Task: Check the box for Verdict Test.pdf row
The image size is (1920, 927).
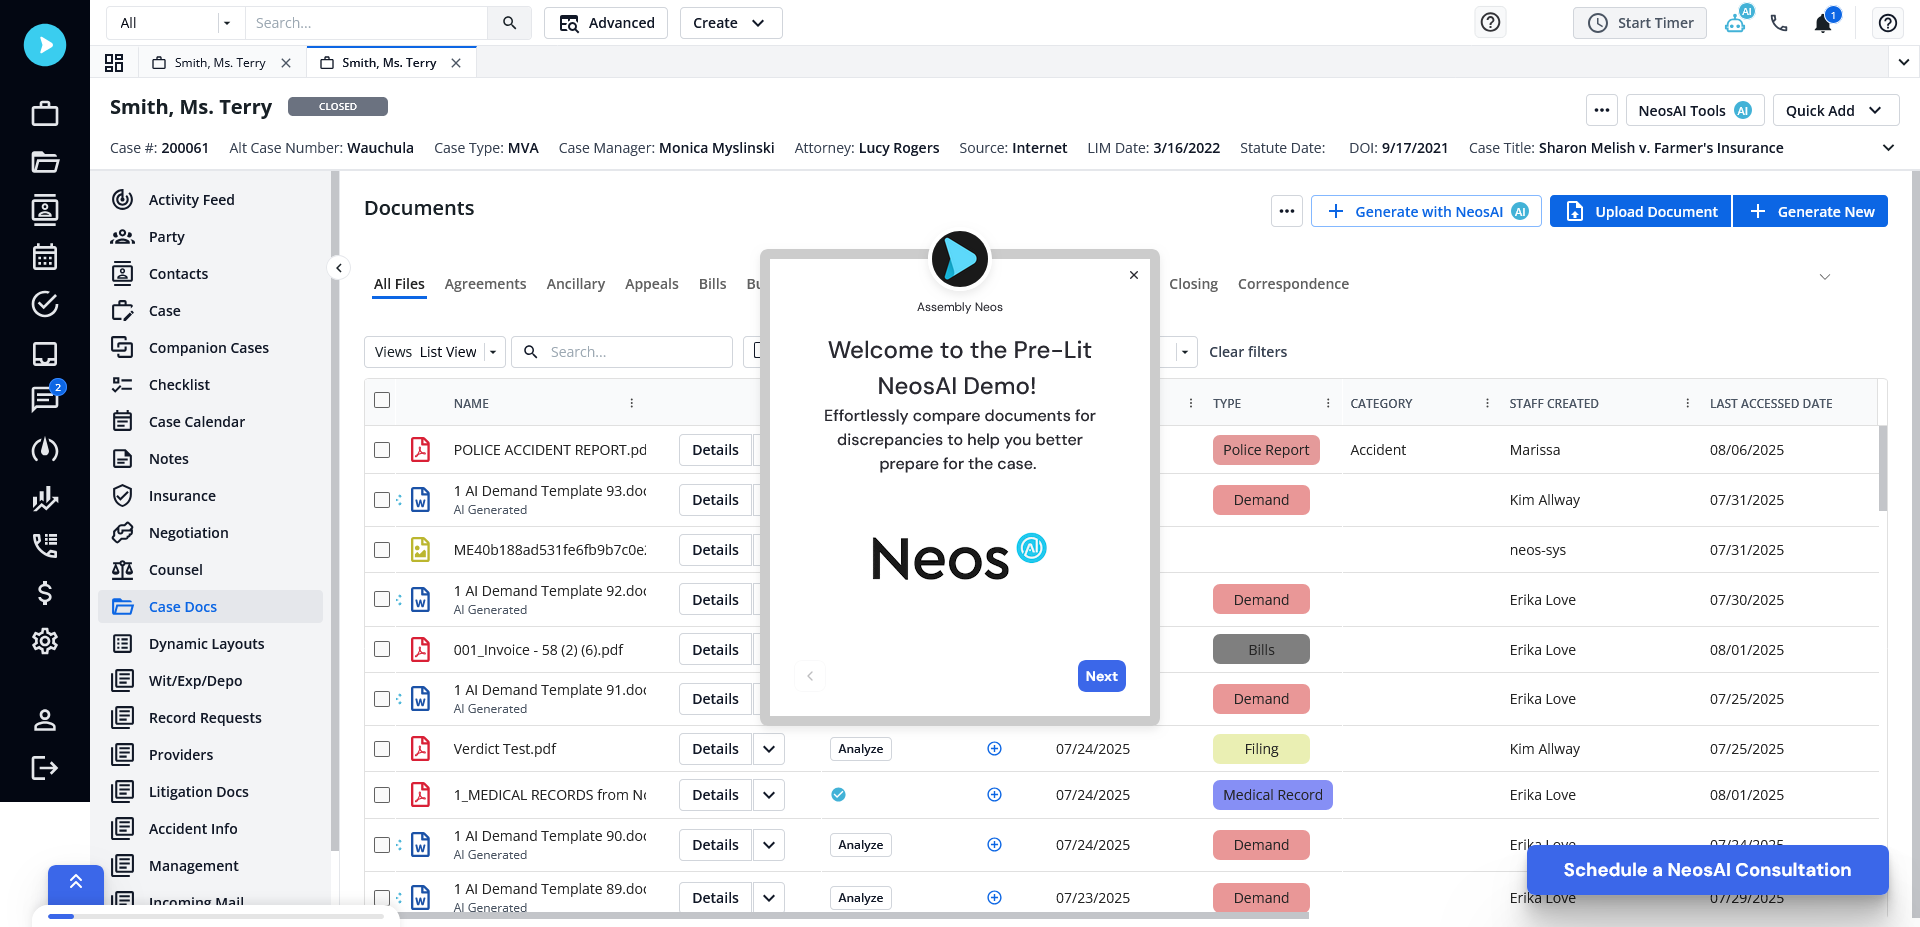Action: [x=382, y=749]
